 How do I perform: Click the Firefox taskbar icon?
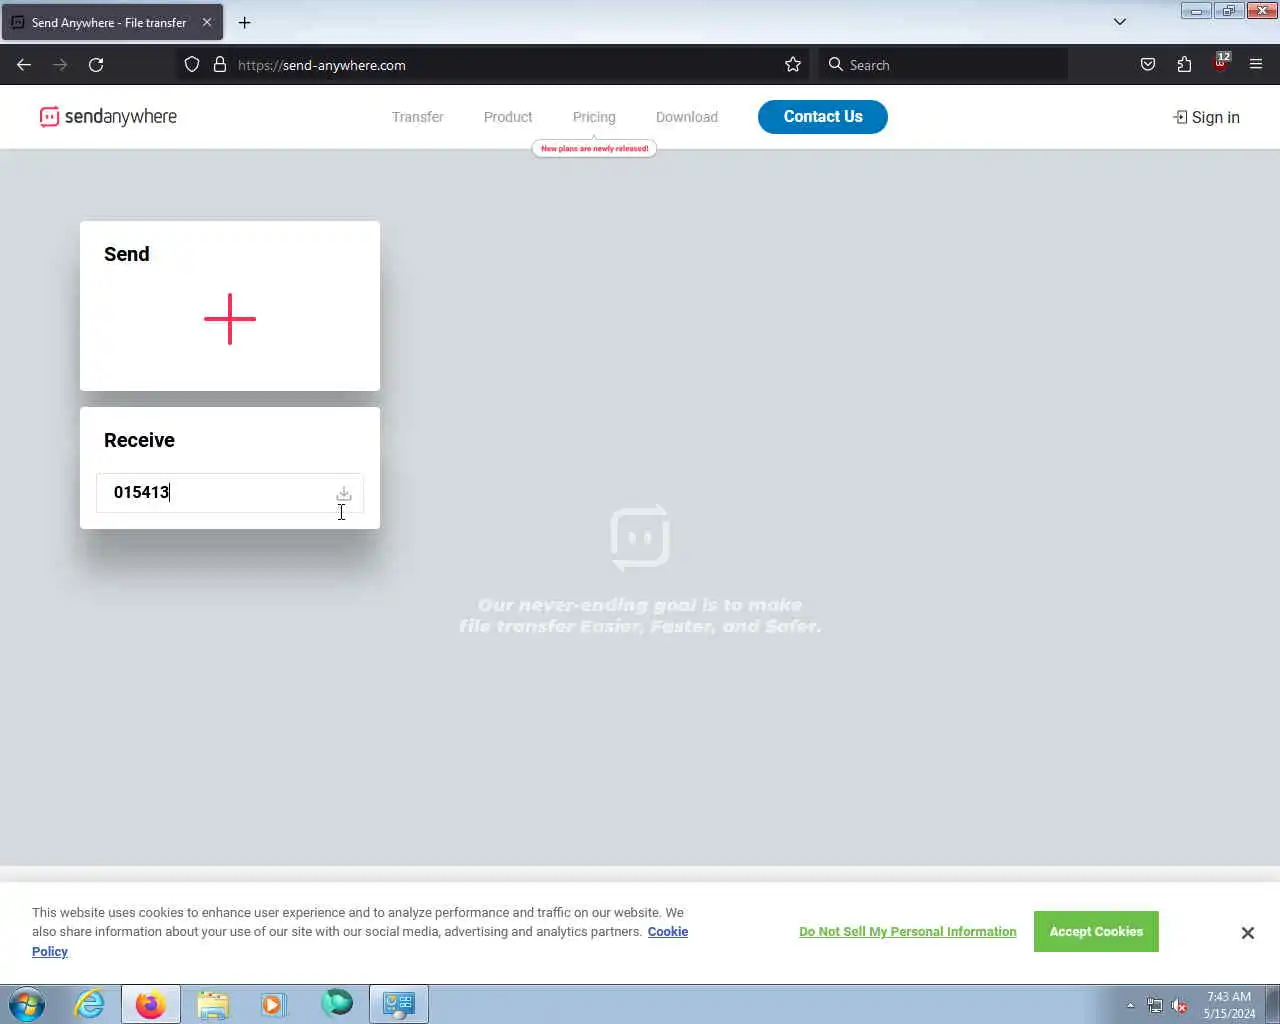pyautogui.click(x=151, y=1004)
